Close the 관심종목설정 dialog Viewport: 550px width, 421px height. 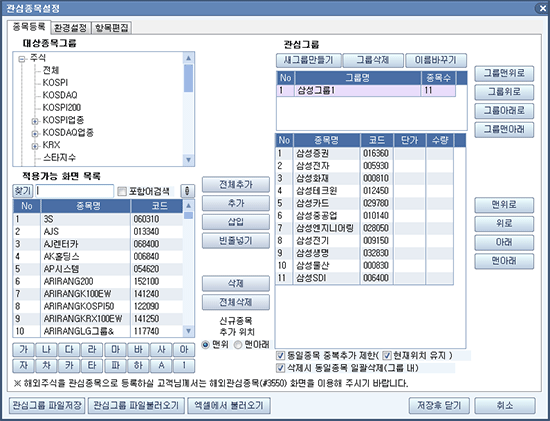pos(542,8)
